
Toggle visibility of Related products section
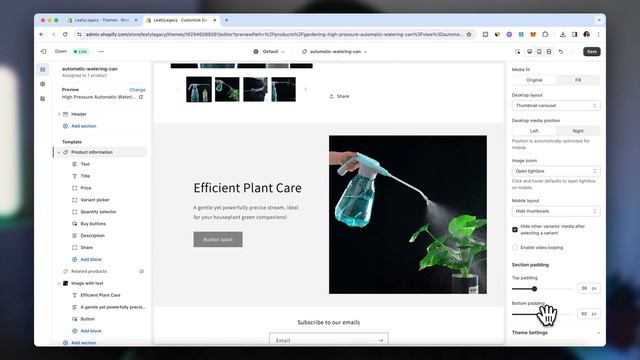(x=142, y=271)
